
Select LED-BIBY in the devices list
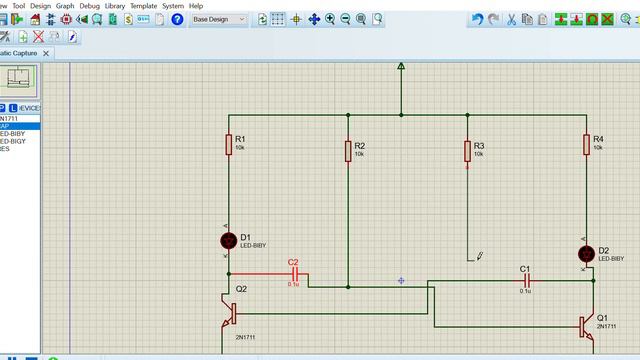click(20, 133)
